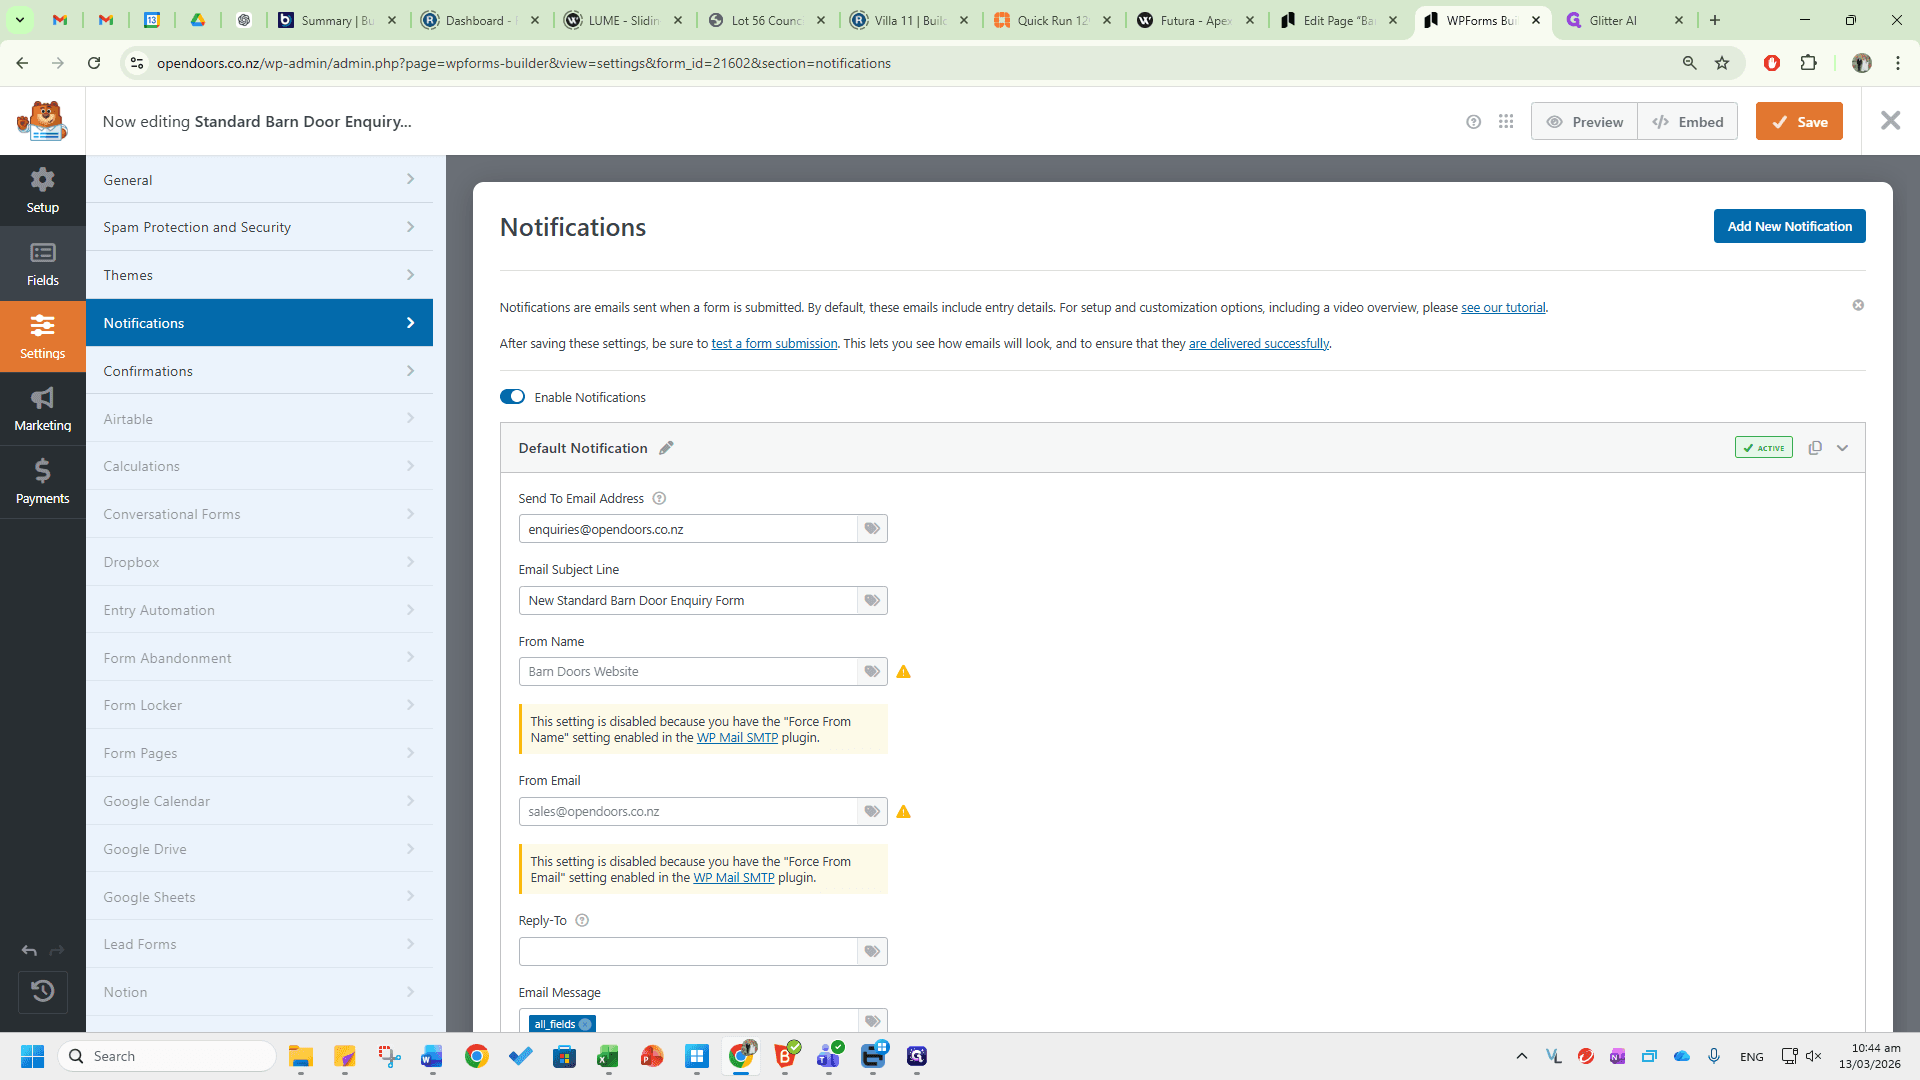The width and height of the screenshot is (1920, 1080).
Task: Expand the Airtable settings section
Action: click(259, 419)
